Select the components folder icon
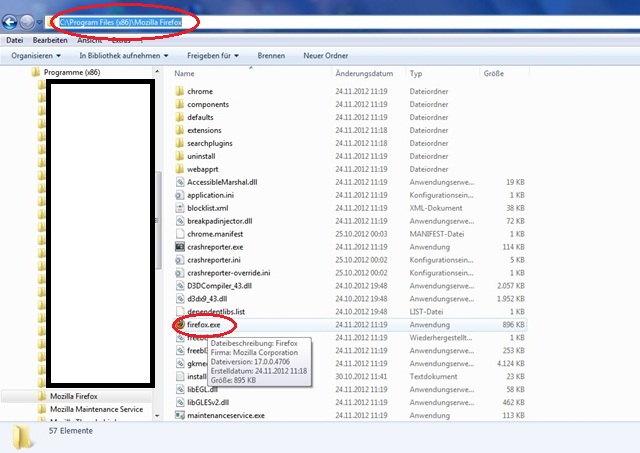 pyautogui.click(x=180, y=104)
